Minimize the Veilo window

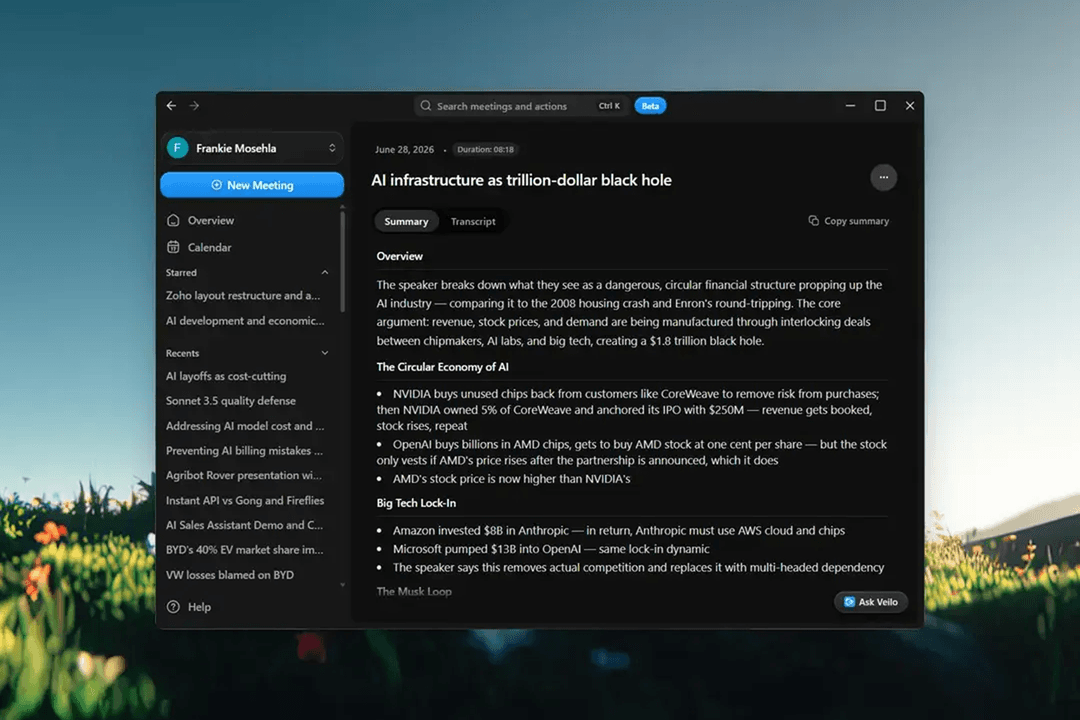tap(851, 105)
